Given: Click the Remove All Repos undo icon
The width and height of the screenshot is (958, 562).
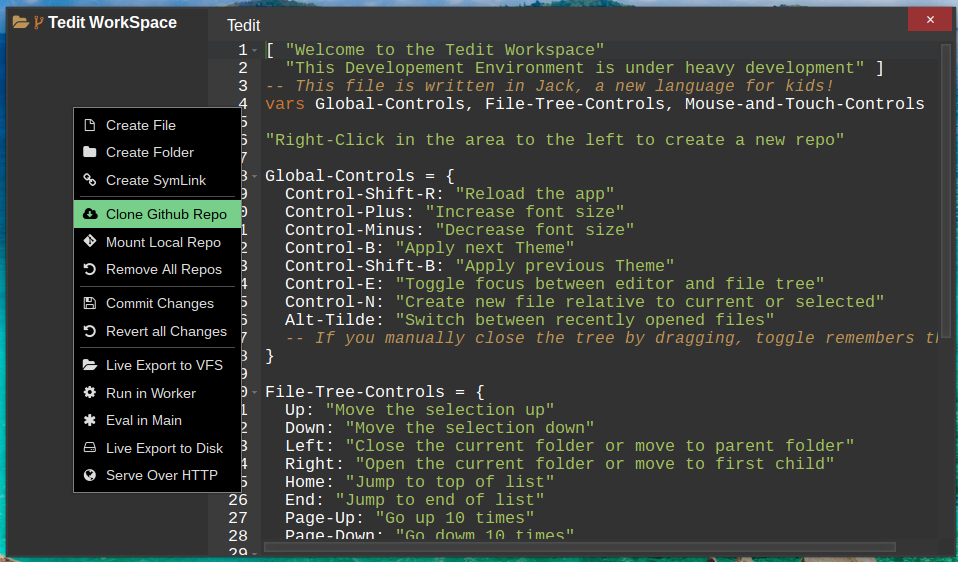Looking at the screenshot, I should [x=90, y=269].
